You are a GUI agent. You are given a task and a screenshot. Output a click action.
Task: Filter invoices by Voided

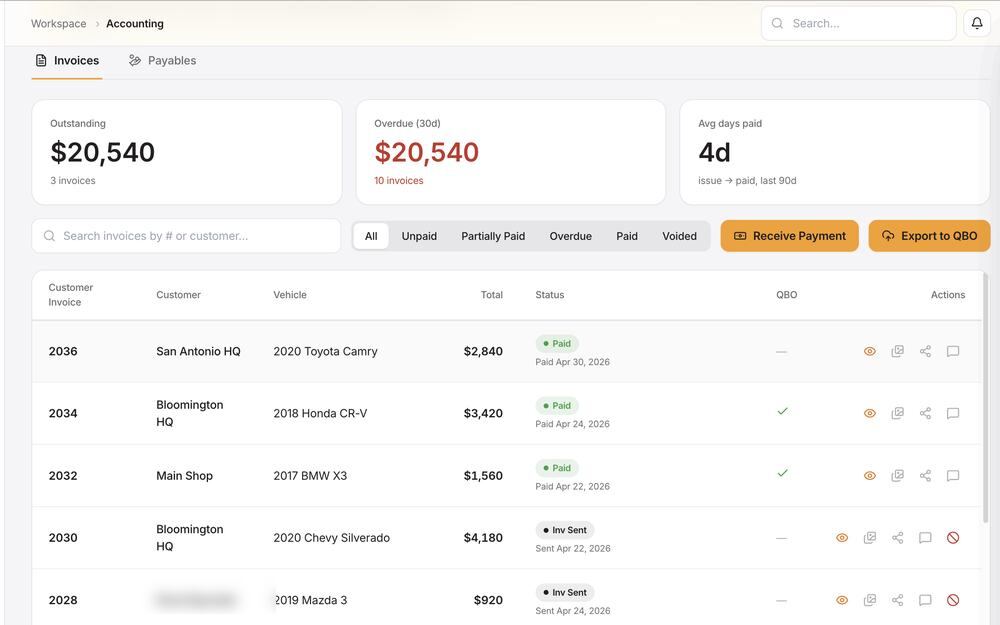point(679,236)
